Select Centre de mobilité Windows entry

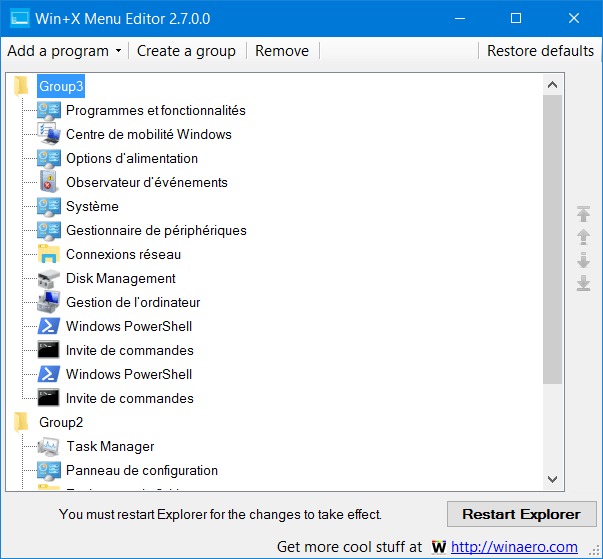point(149,135)
